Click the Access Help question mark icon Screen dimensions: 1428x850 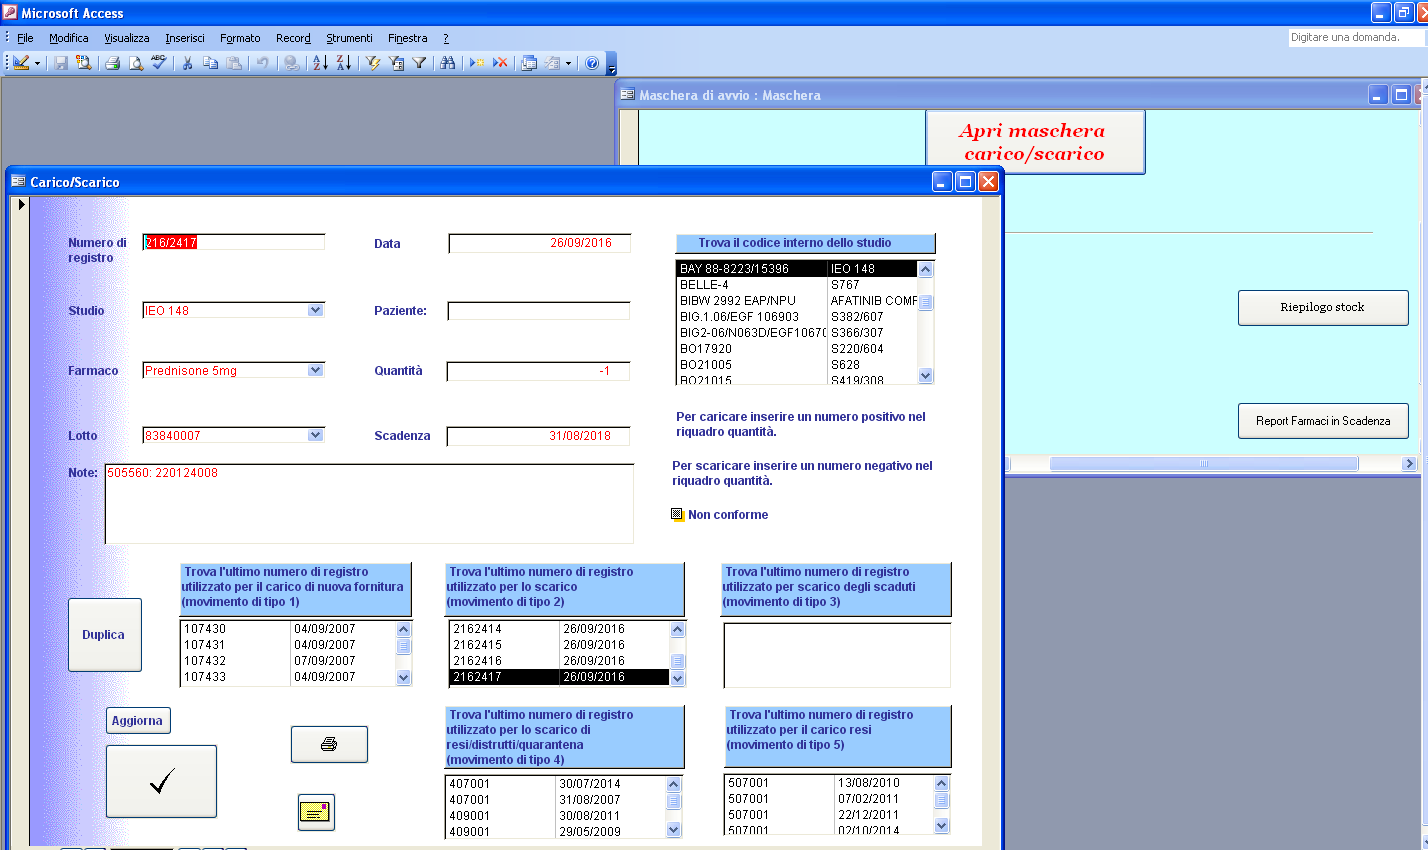coord(592,62)
